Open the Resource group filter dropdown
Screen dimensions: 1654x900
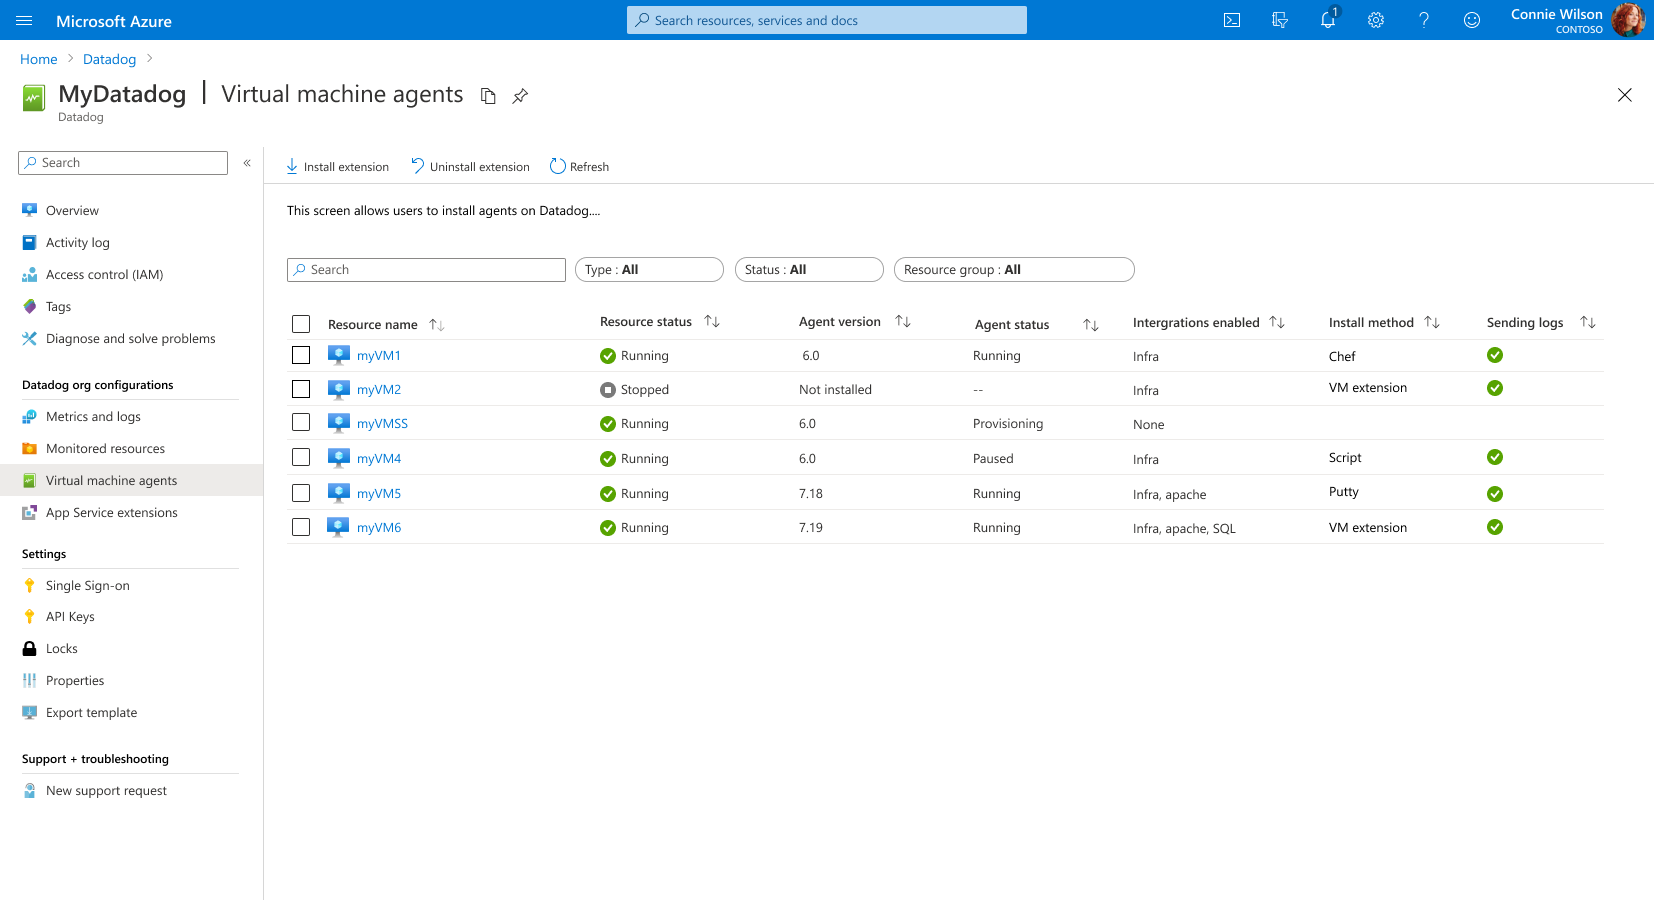click(x=1013, y=269)
